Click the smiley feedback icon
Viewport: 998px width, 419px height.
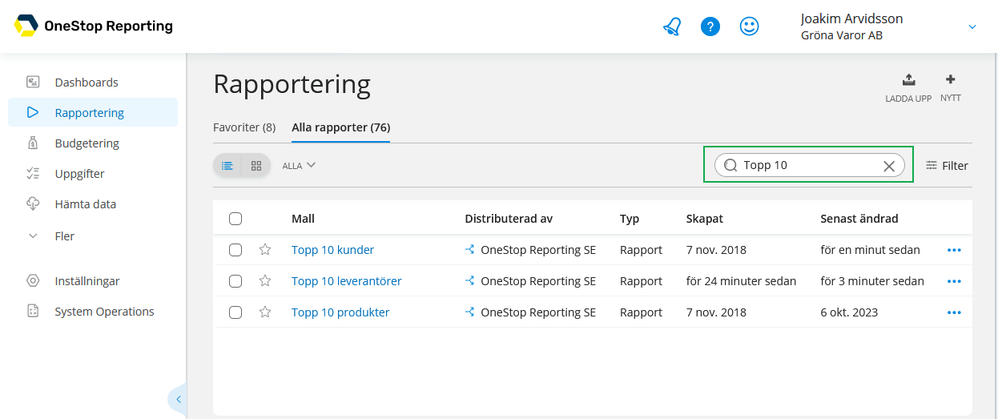749,26
